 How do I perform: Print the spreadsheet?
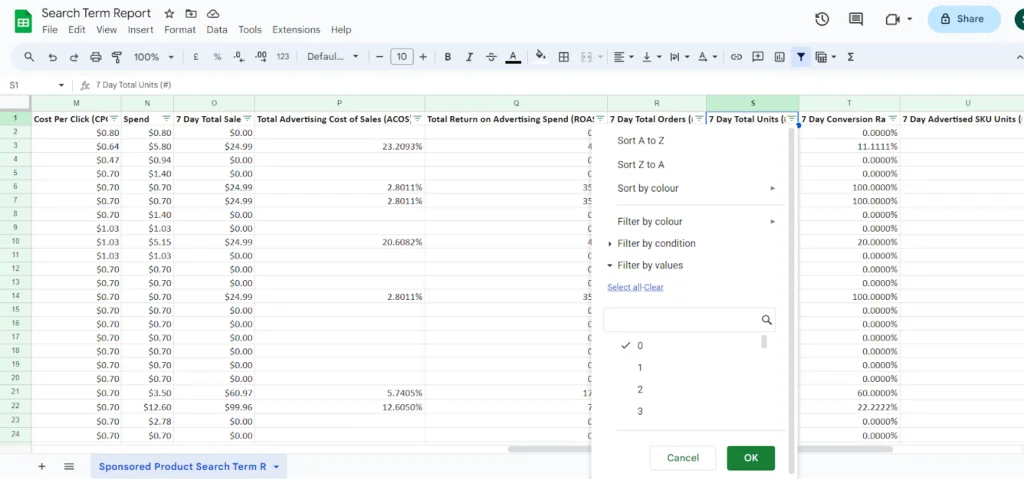pyautogui.click(x=95, y=57)
